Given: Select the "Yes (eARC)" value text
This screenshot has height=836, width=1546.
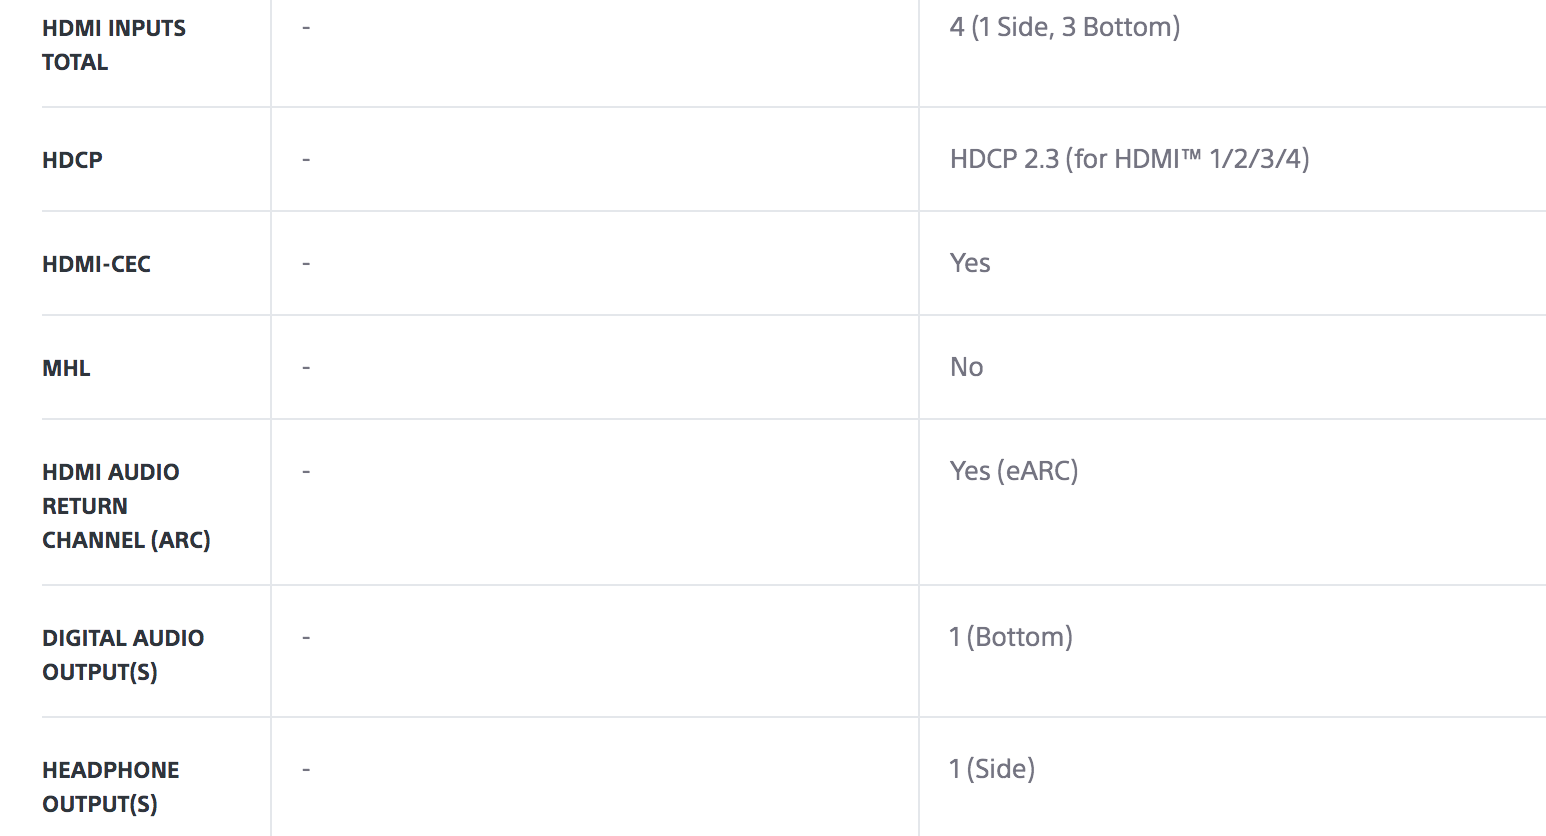Looking at the screenshot, I should click(x=1013, y=471).
